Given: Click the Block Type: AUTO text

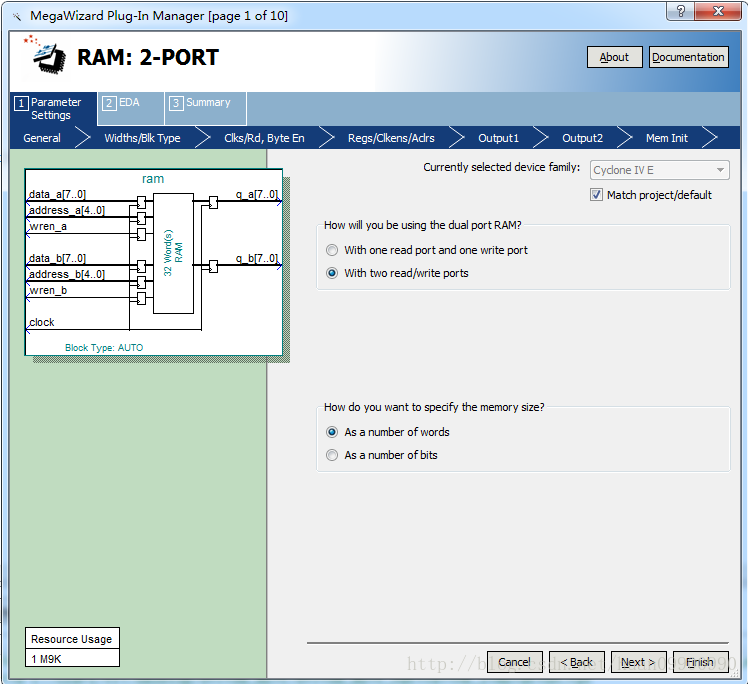Looking at the screenshot, I should [104, 348].
